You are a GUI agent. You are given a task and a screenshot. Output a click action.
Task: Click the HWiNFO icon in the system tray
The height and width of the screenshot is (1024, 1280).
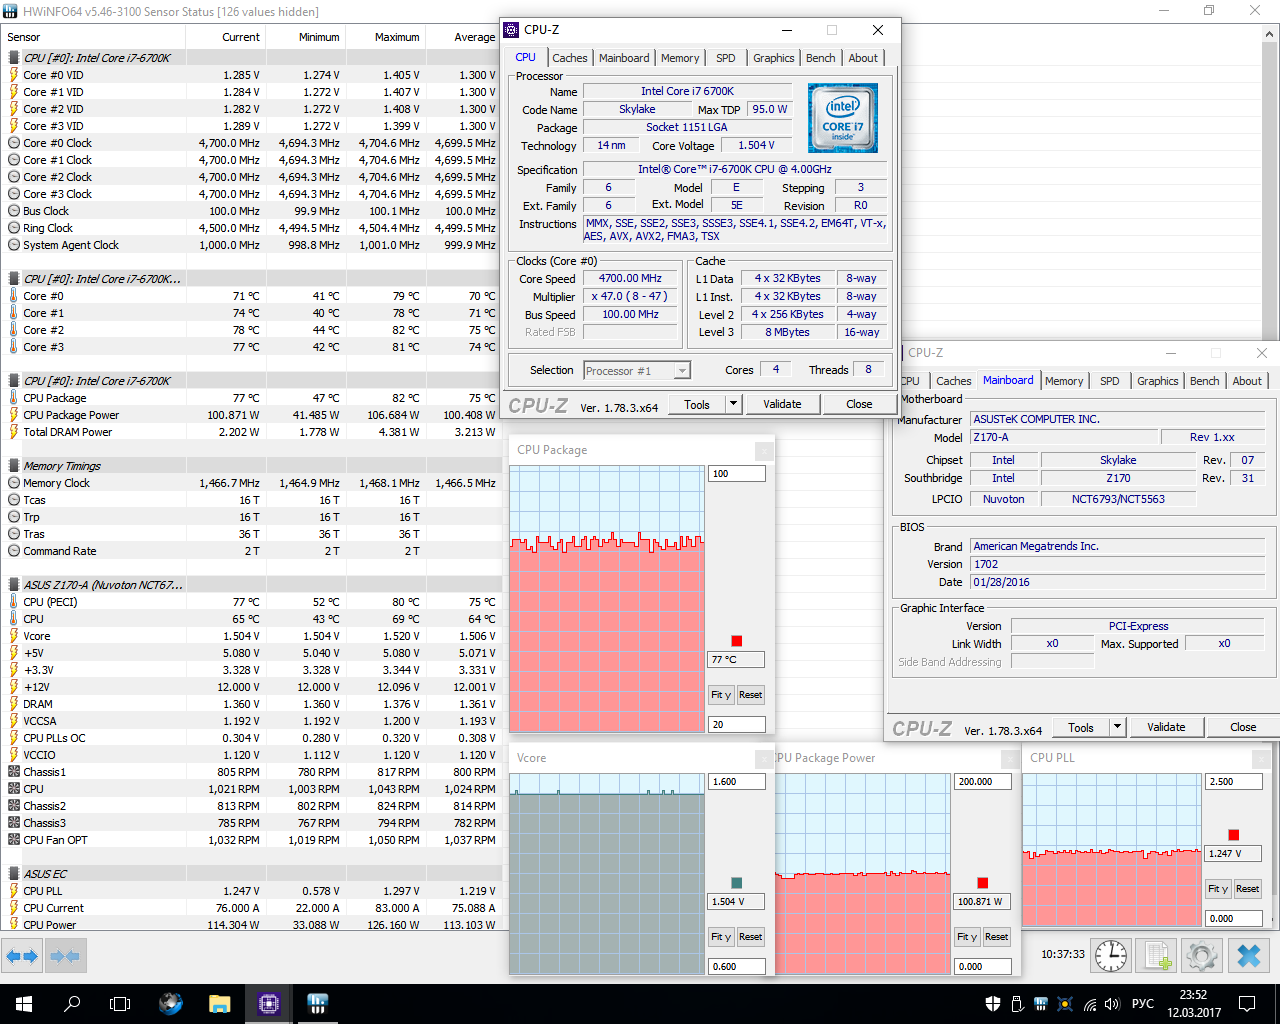pyautogui.click(x=1041, y=1004)
